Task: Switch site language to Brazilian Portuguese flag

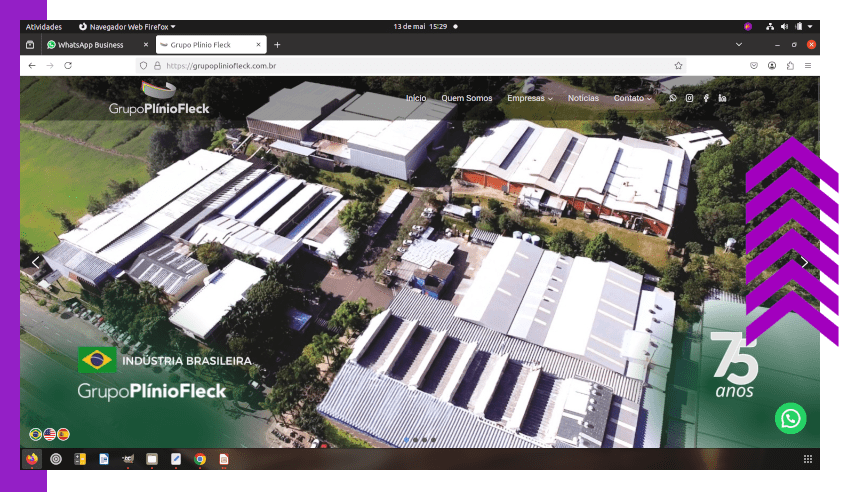Action: (x=35, y=434)
